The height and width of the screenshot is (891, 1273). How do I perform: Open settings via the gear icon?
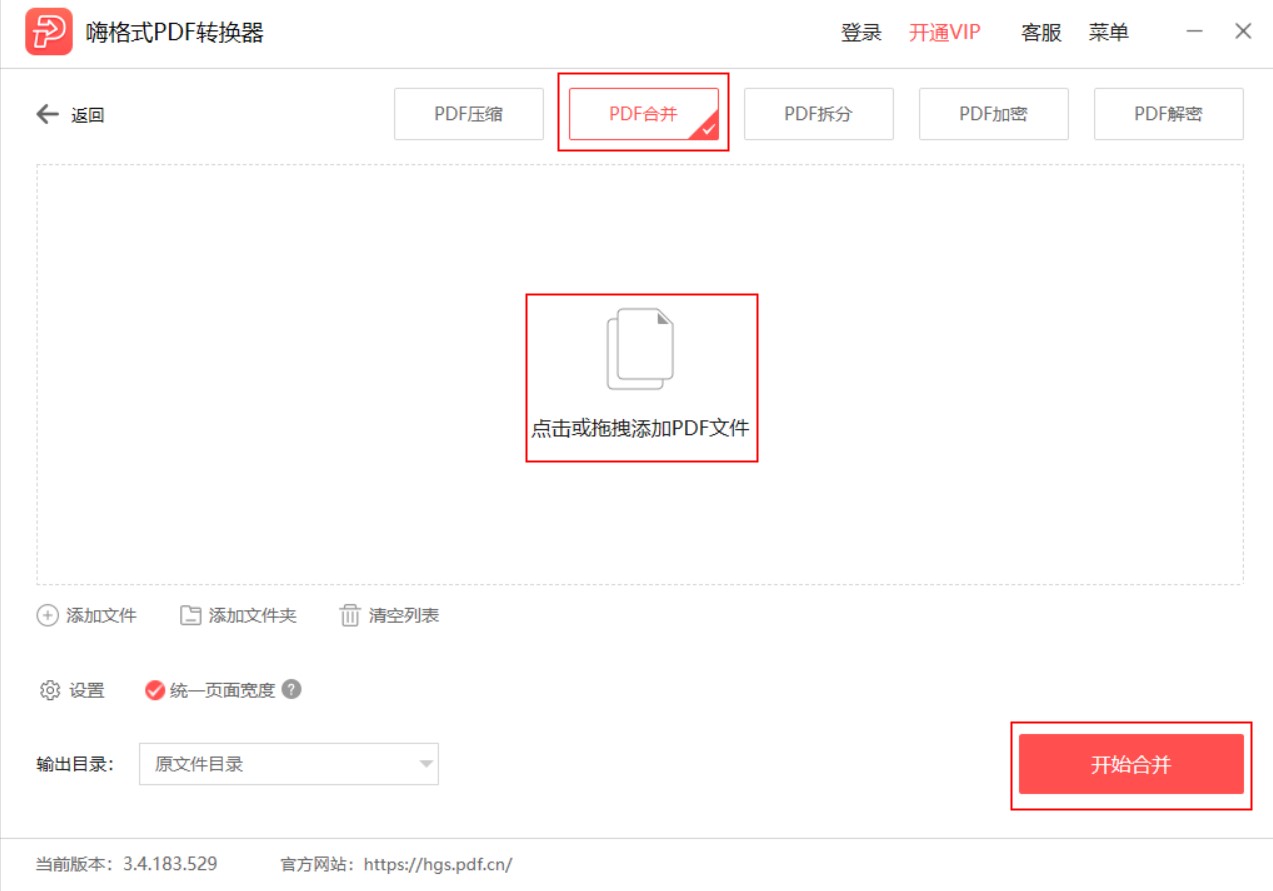pos(50,690)
